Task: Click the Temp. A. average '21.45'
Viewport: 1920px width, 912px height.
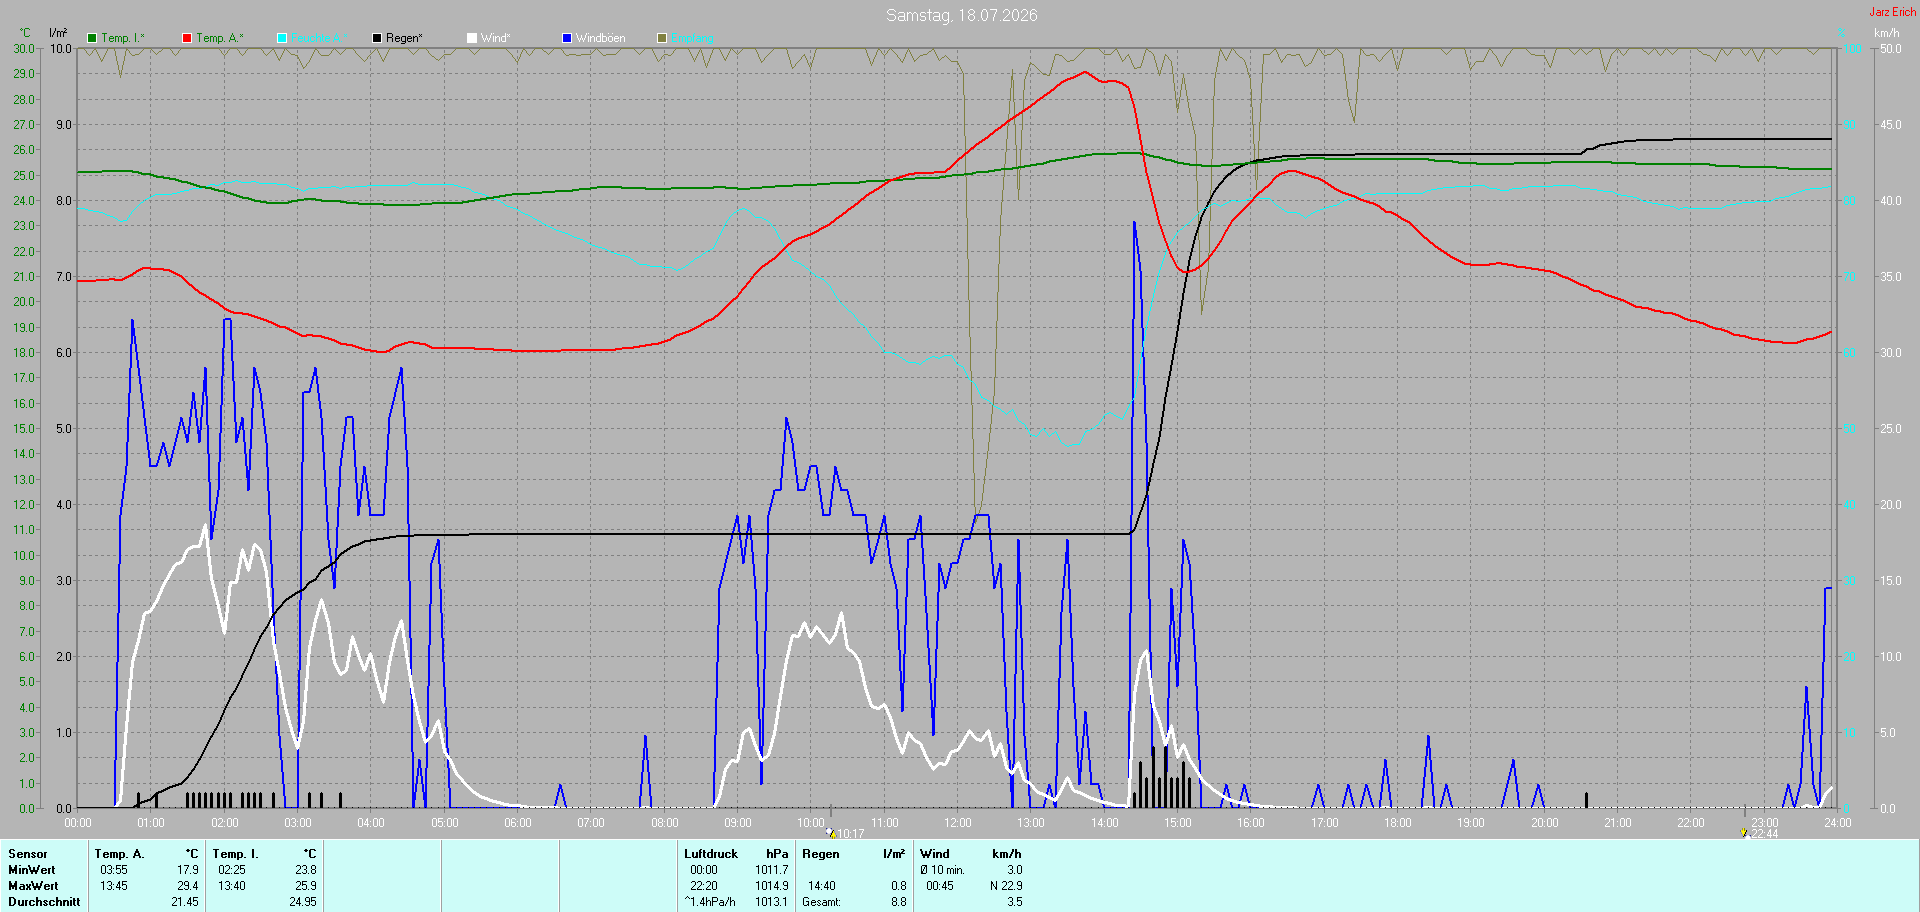Action: [185, 902]
